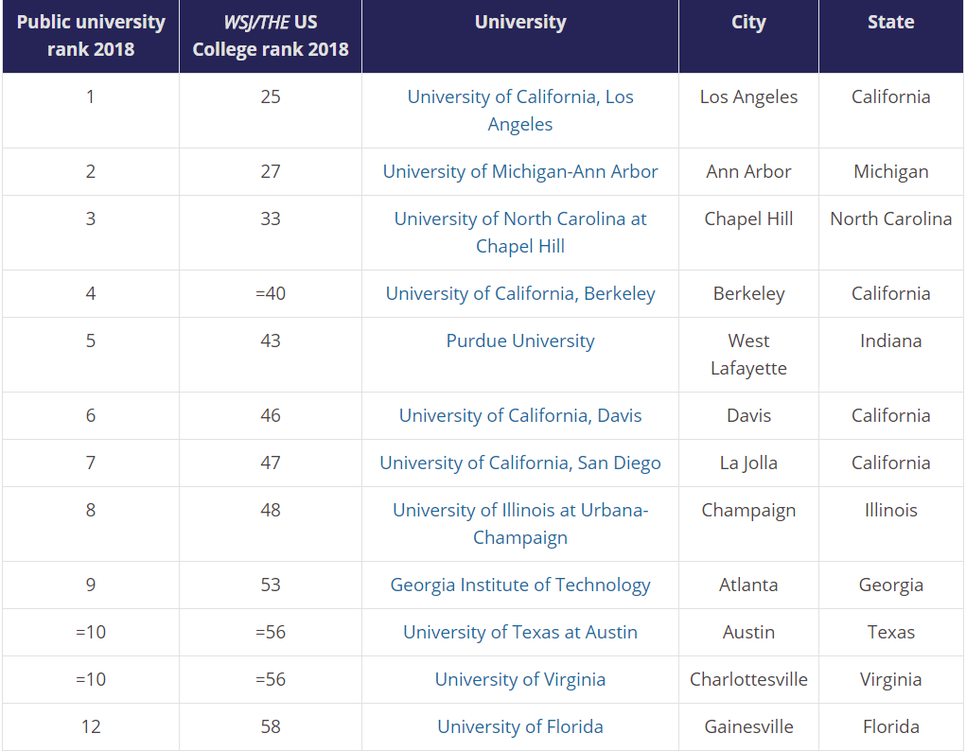Click the Public university rank 2018 header
Viewport: 966px width, 751px height.
91,36
